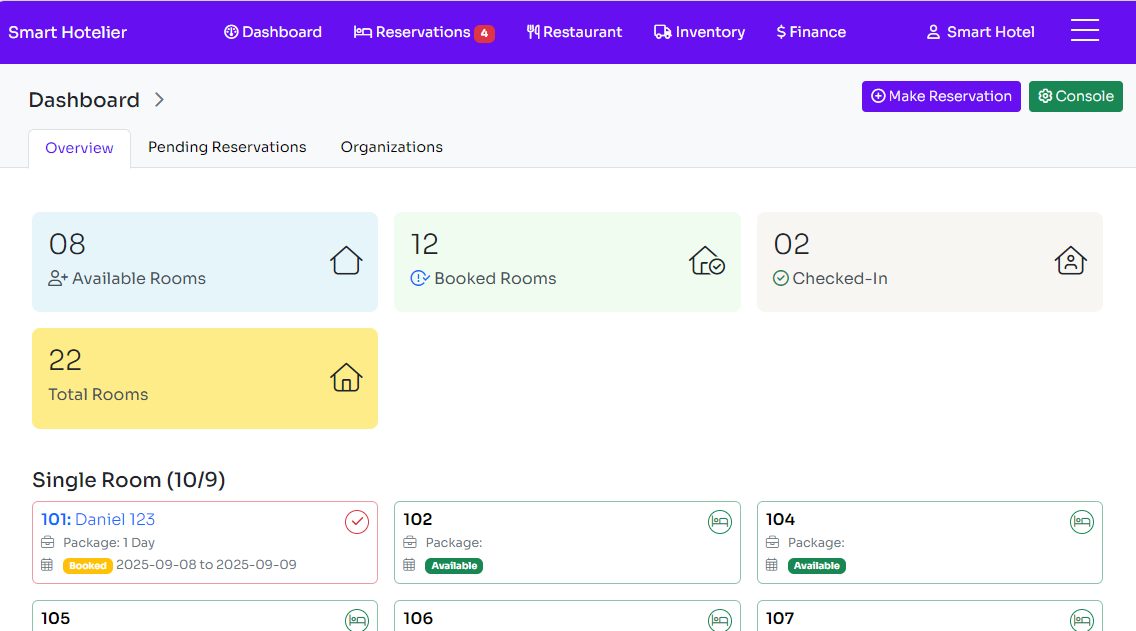Click the date range 2025-09-08 to 2025-09-09
The height and width of the screenshot is (631, 1136).
[206, 564]
